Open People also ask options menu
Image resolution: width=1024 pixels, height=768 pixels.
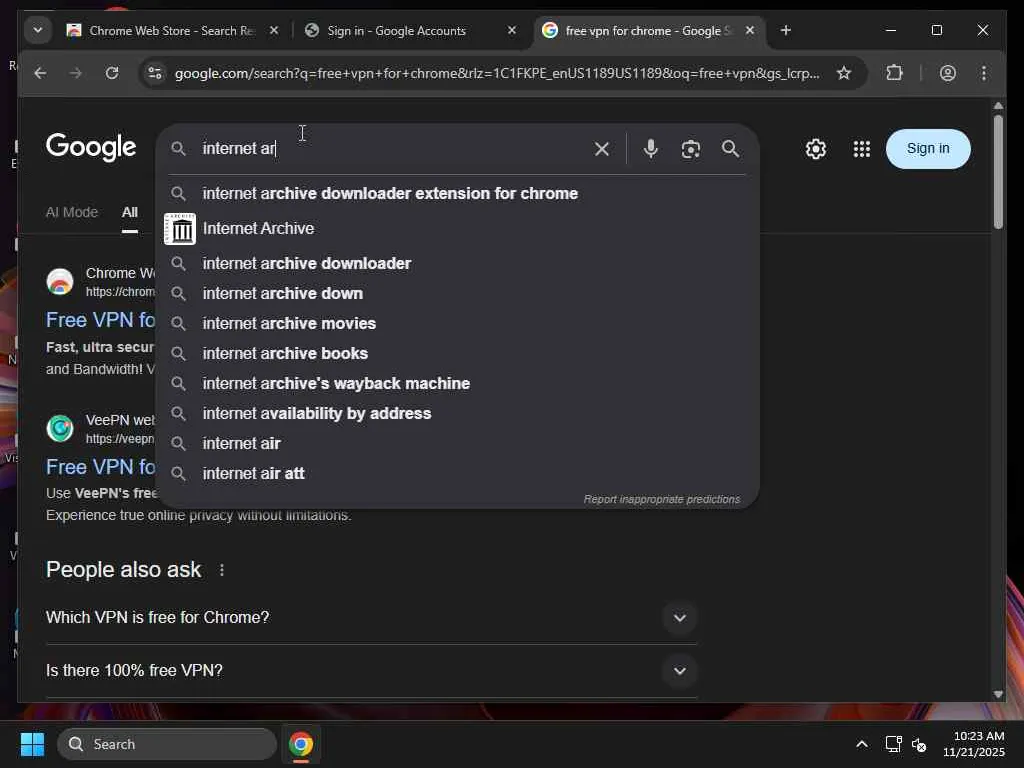point(222,570)
